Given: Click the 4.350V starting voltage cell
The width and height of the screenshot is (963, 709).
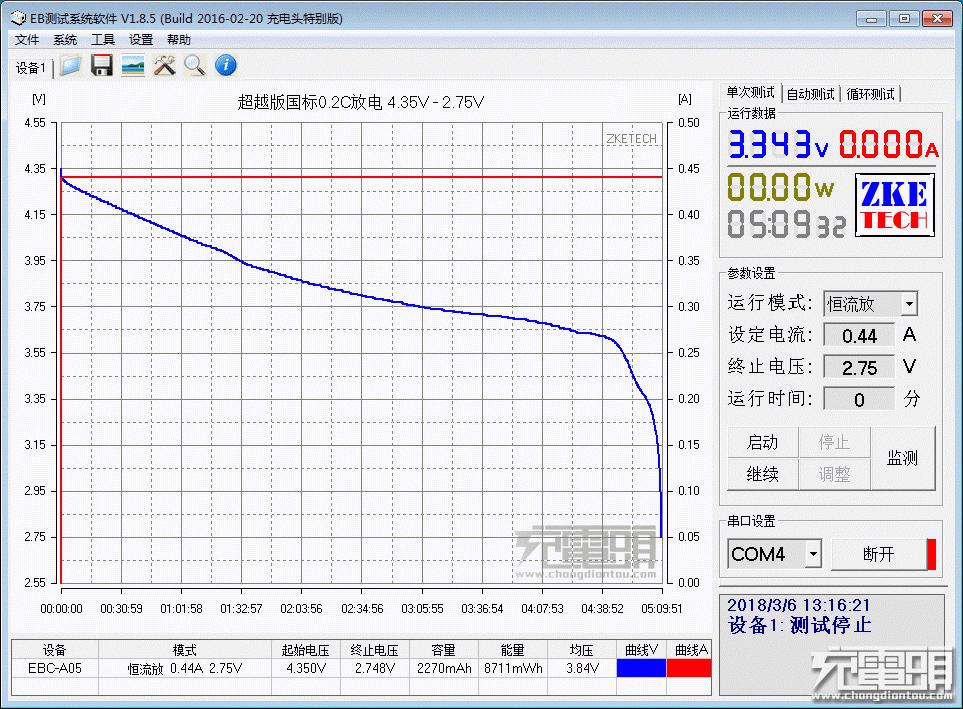Looking at the screenshot, I should point(306,668).
